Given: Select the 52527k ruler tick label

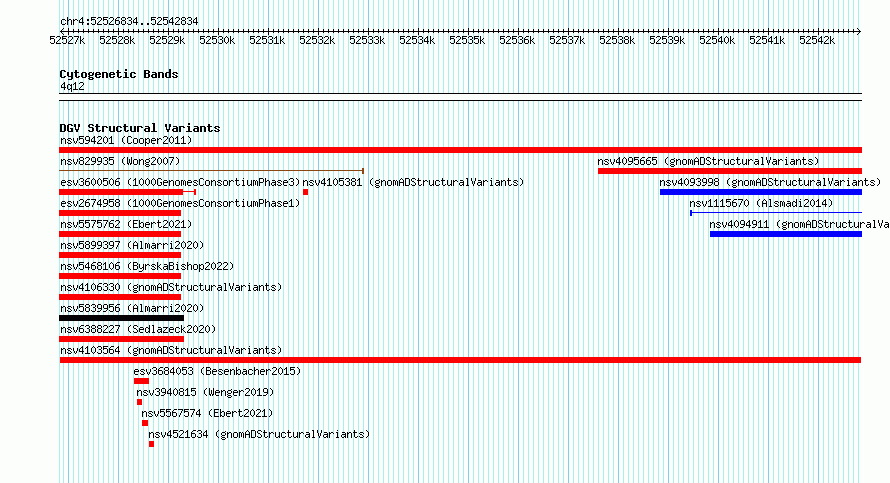Looking at the screenshot, I should coord(67,40).
